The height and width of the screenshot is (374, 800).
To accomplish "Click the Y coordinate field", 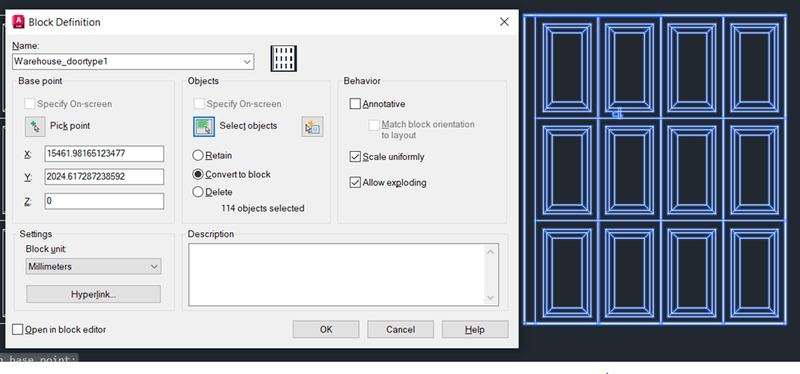I will pyautogui.click(x=104, y=177).
